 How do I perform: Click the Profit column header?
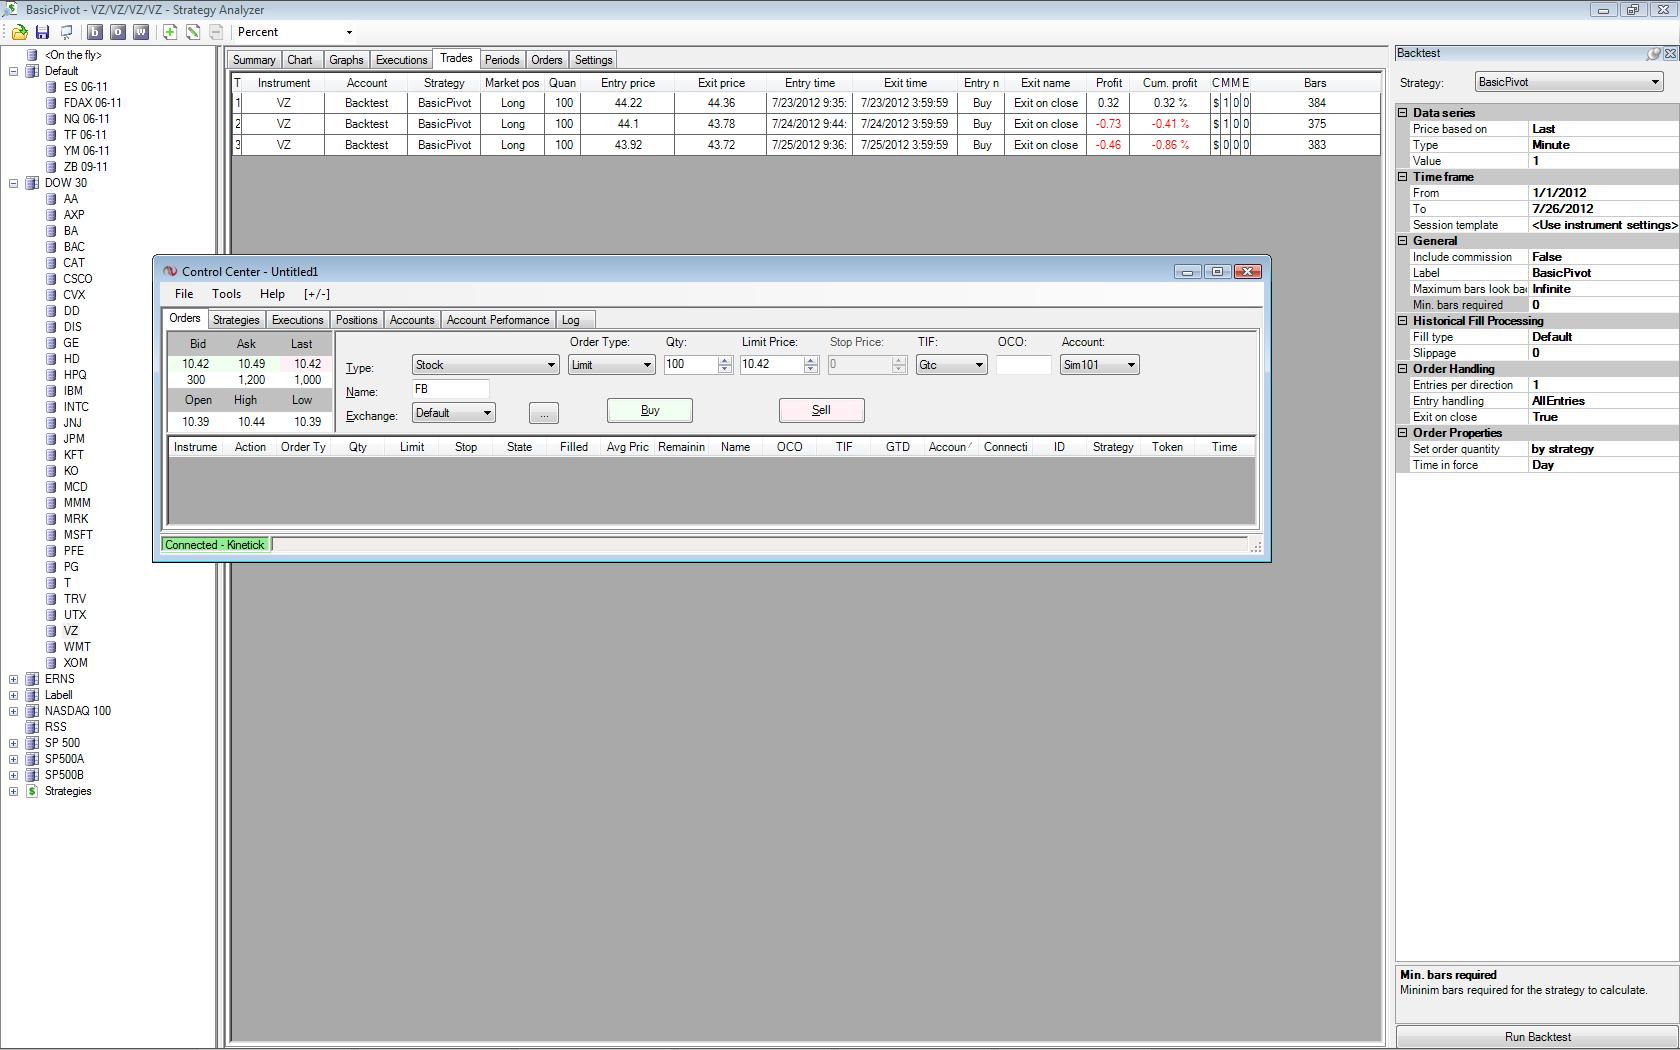click(1109, 83)
